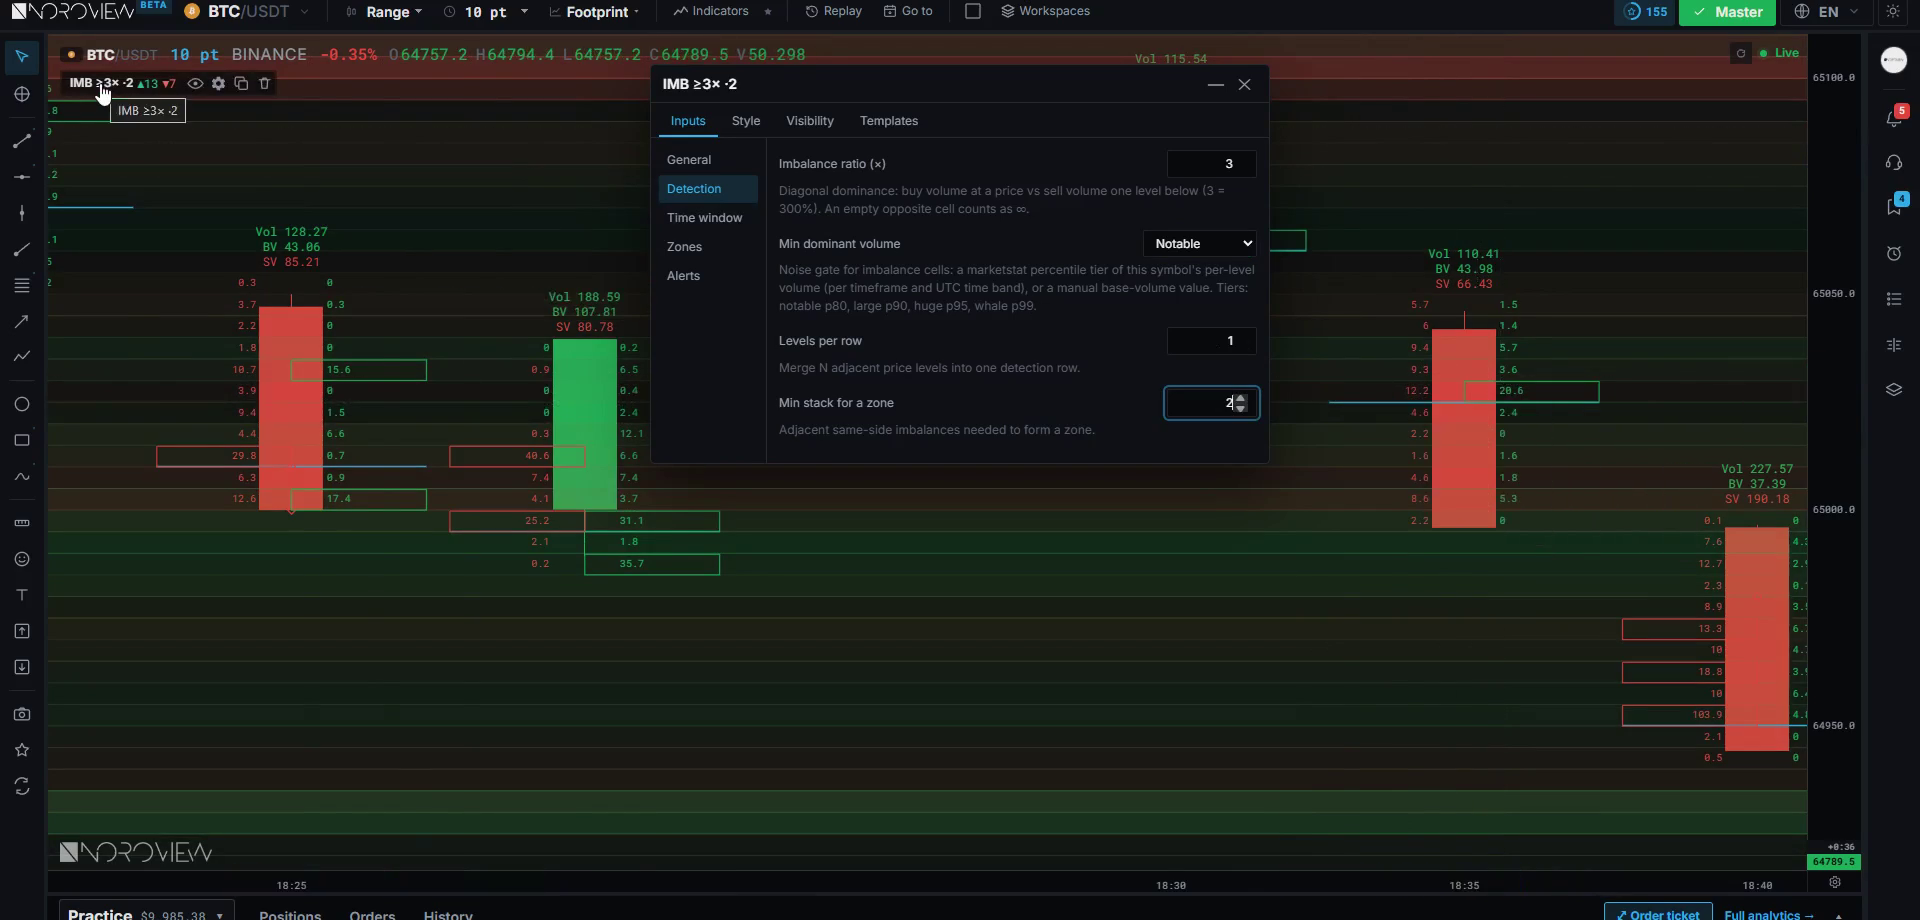The image size is (1920, 920).
Task: Click the Imbalance ratio input field
Action: pyautogui.click(x=1212, y=164)
